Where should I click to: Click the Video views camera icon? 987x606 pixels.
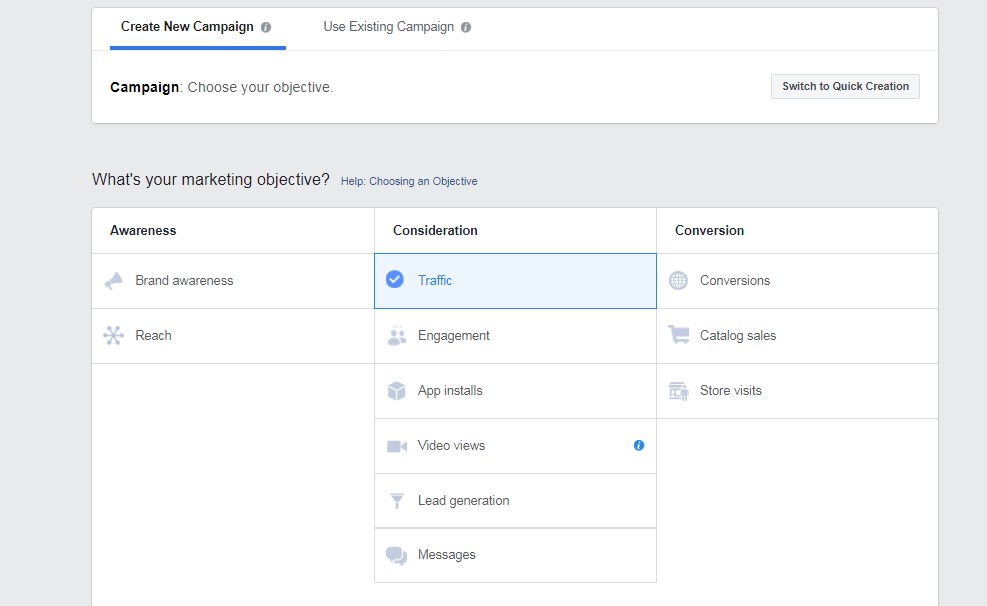[396, 446]
